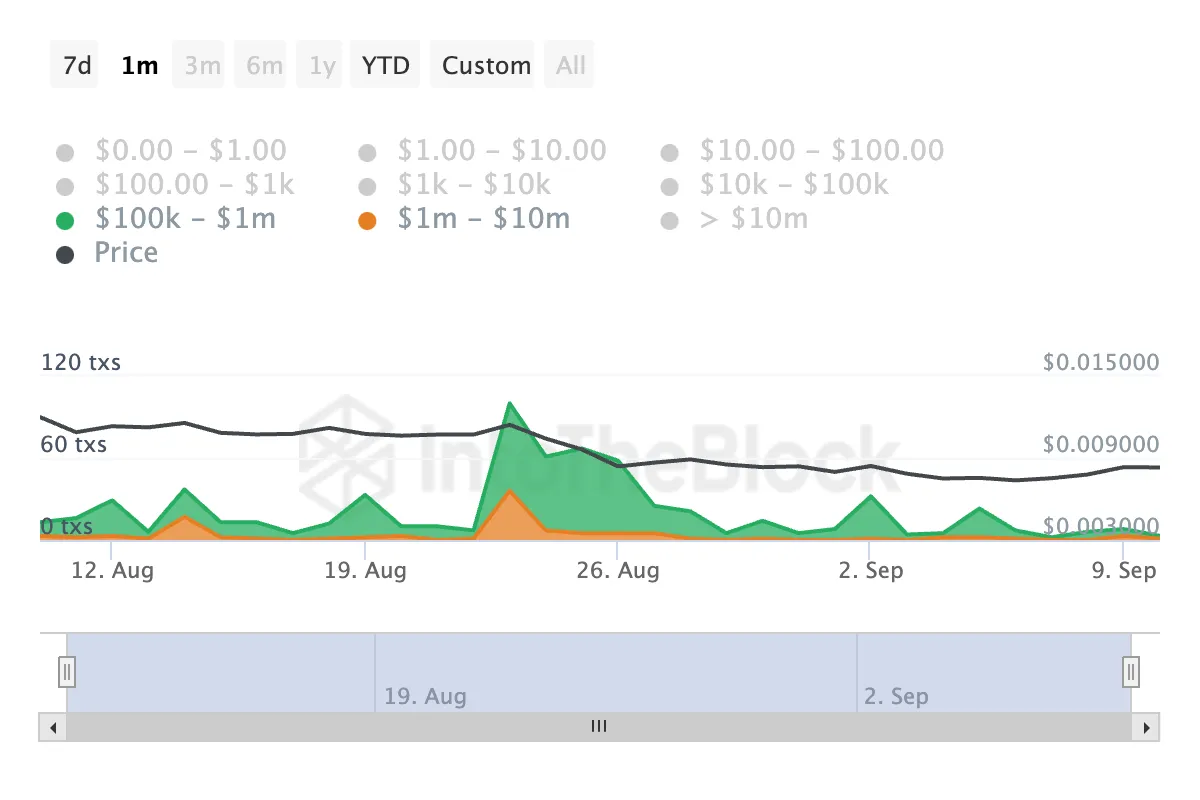Click the right navigator range handle
The image size is (1200, 800).
1131,670
